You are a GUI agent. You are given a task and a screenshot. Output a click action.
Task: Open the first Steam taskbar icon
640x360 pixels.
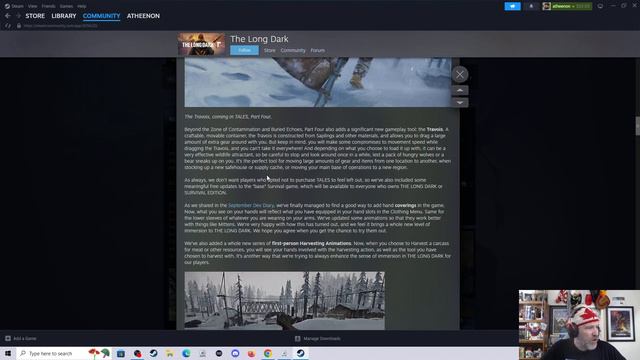pyautogui.click(x=153, y=353)
